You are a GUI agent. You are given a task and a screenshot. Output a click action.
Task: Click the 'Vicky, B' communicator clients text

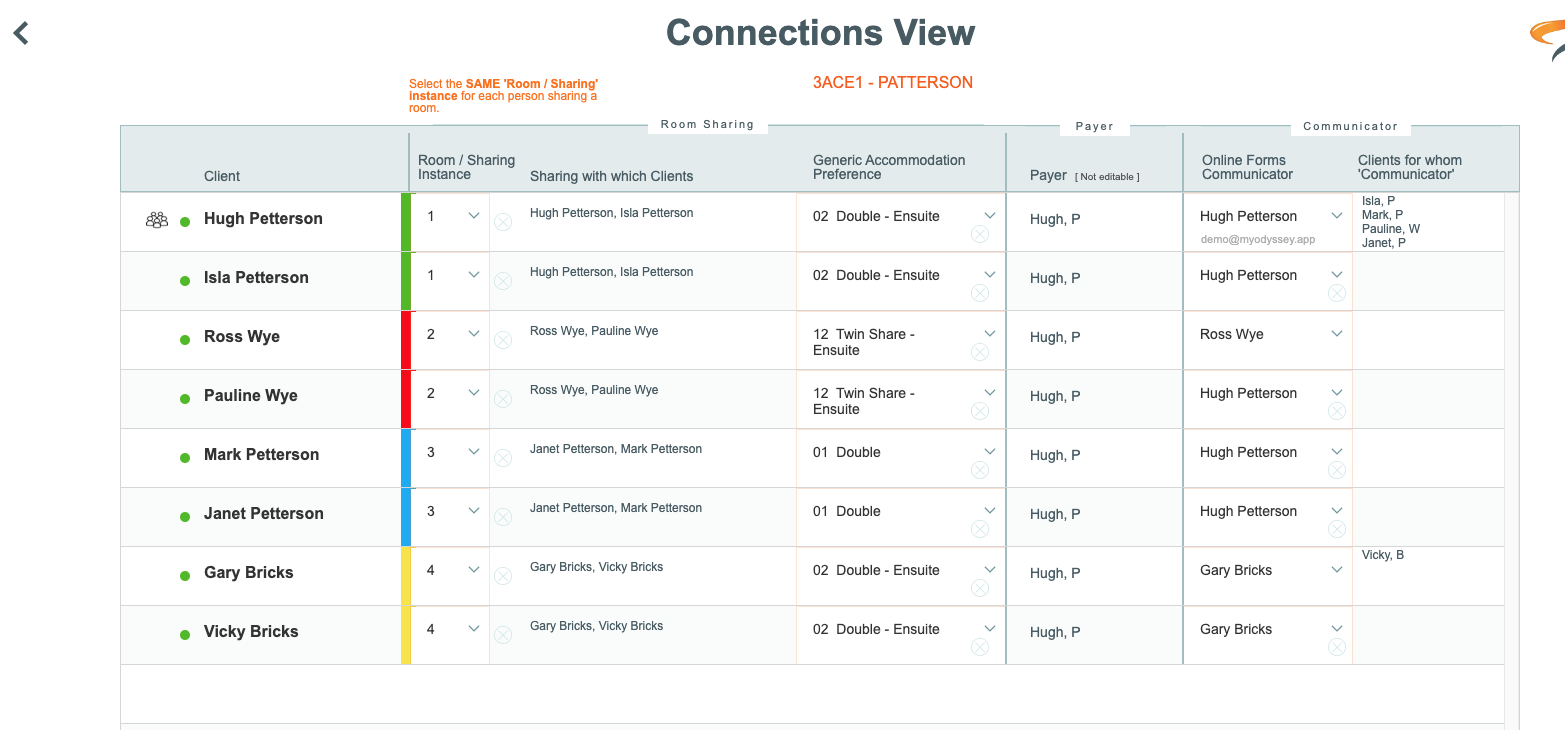pyautogui.click(x=1383, y=555)
